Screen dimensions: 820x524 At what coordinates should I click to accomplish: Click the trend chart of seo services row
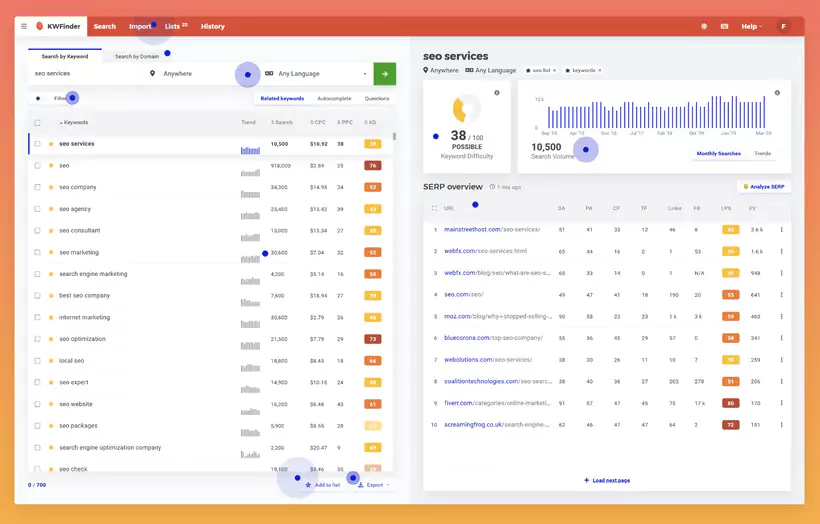tap(250, 150)
